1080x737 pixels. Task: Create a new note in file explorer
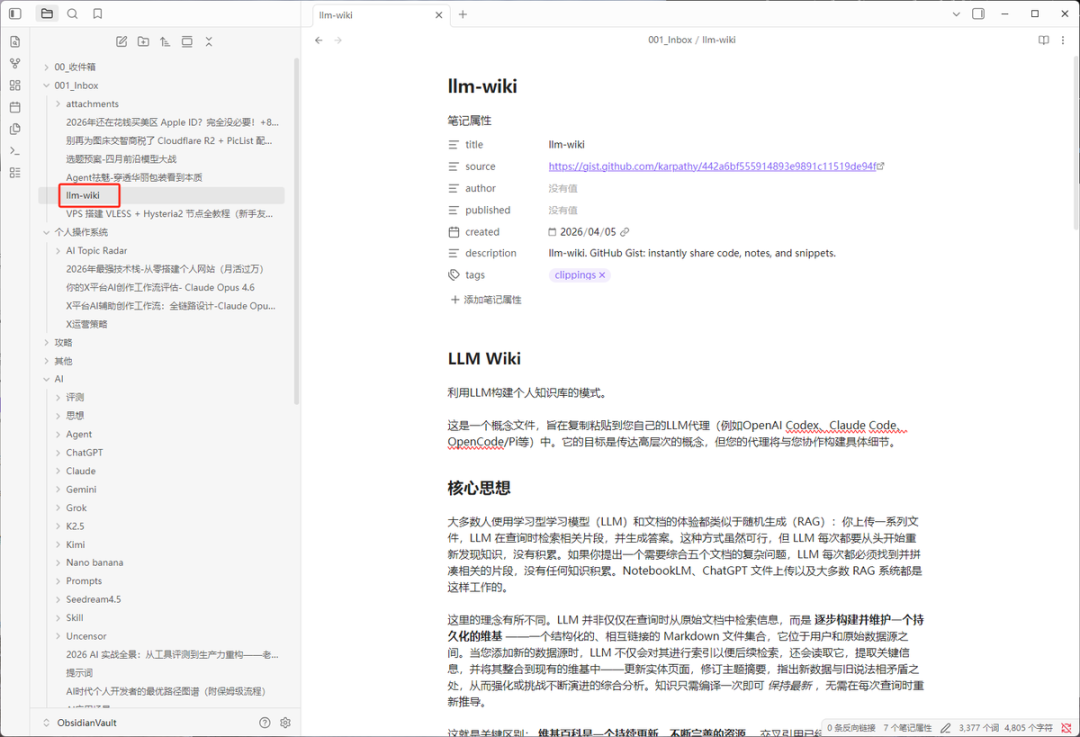tap(121, 42)
